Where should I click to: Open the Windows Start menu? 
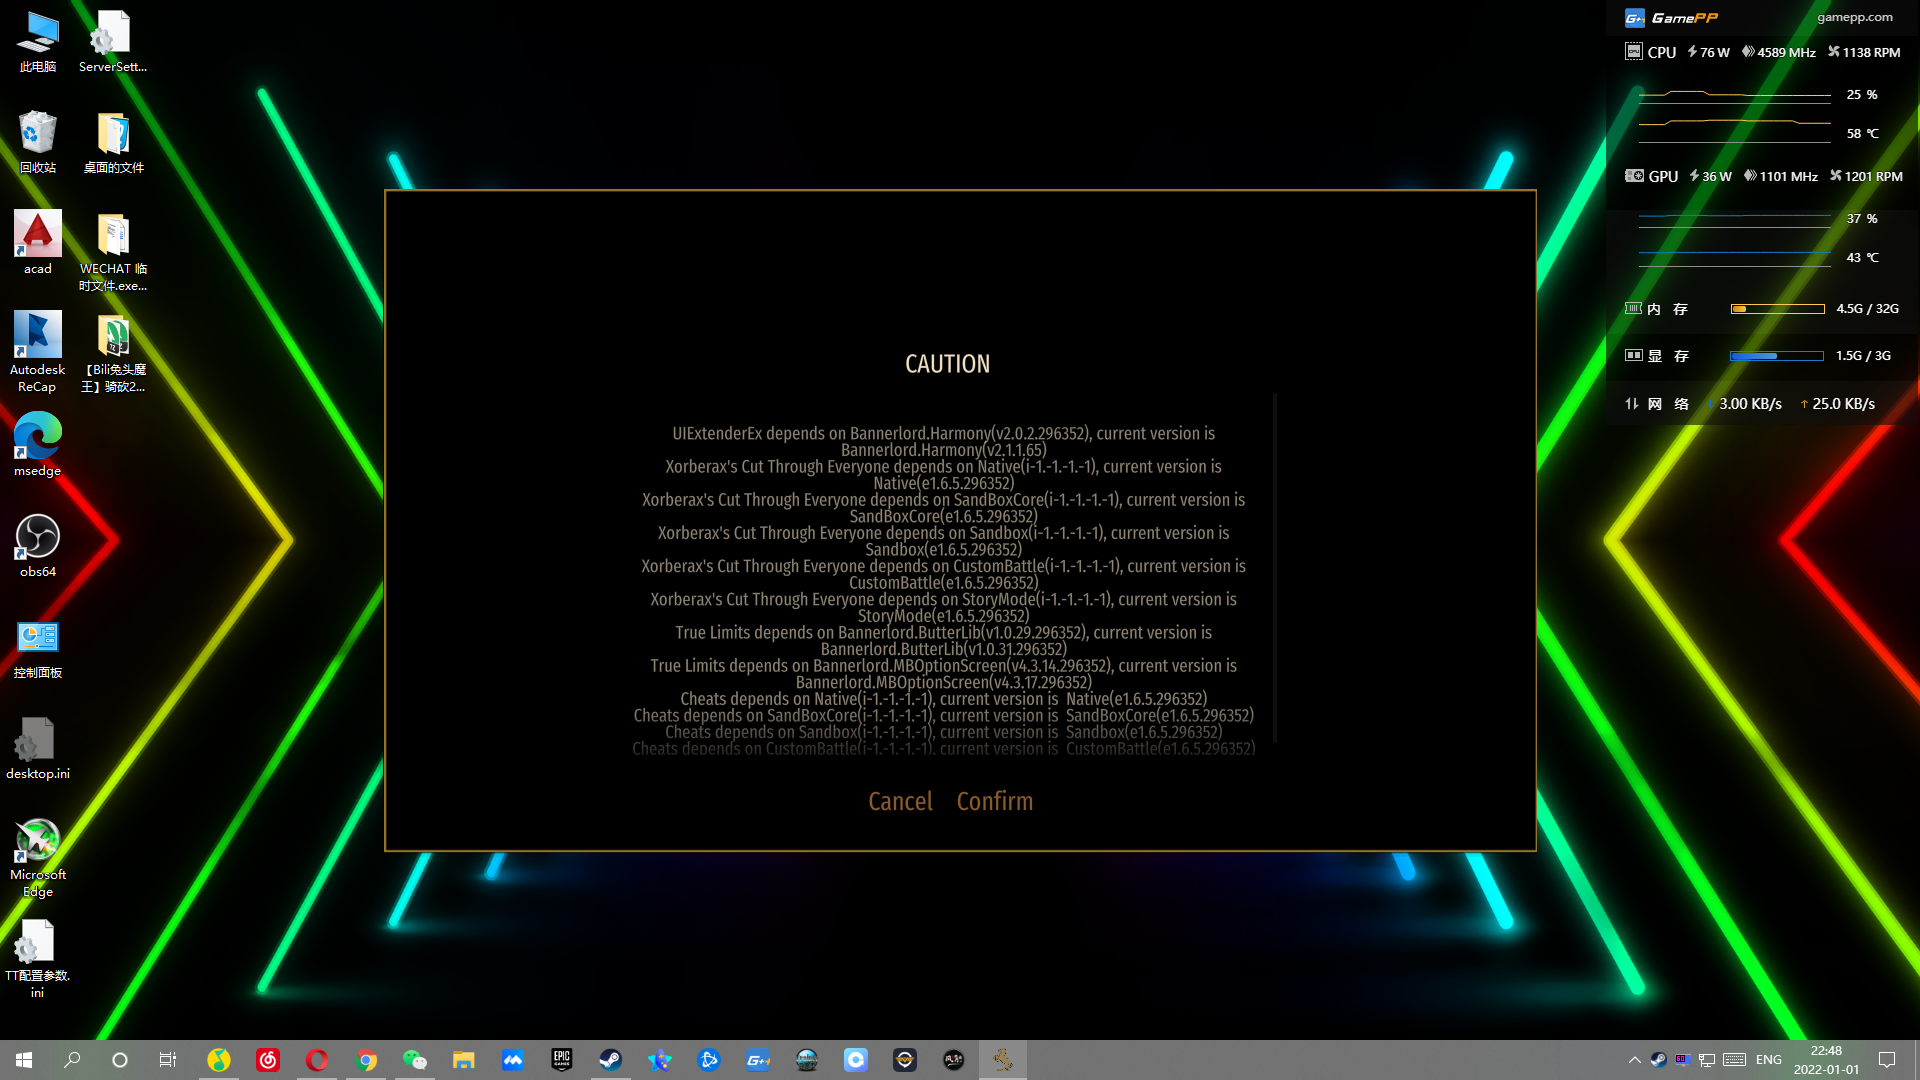pyautogui.click(x=24, y=1060)
